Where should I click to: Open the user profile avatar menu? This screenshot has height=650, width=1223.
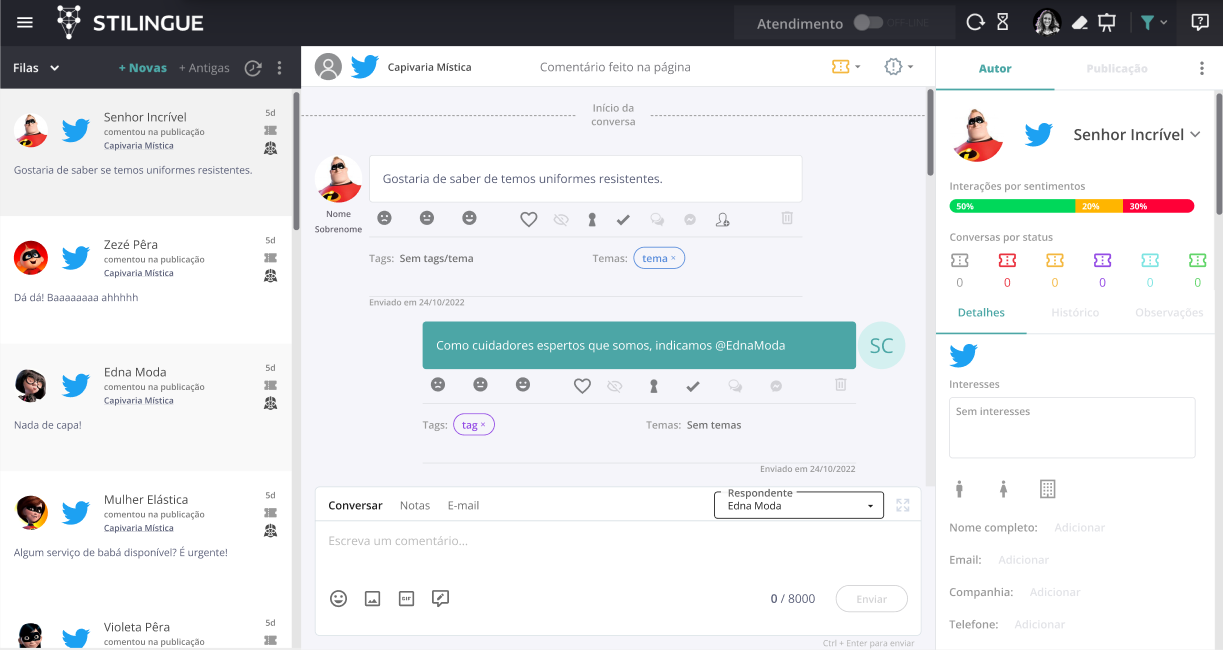click(1047, 22)
